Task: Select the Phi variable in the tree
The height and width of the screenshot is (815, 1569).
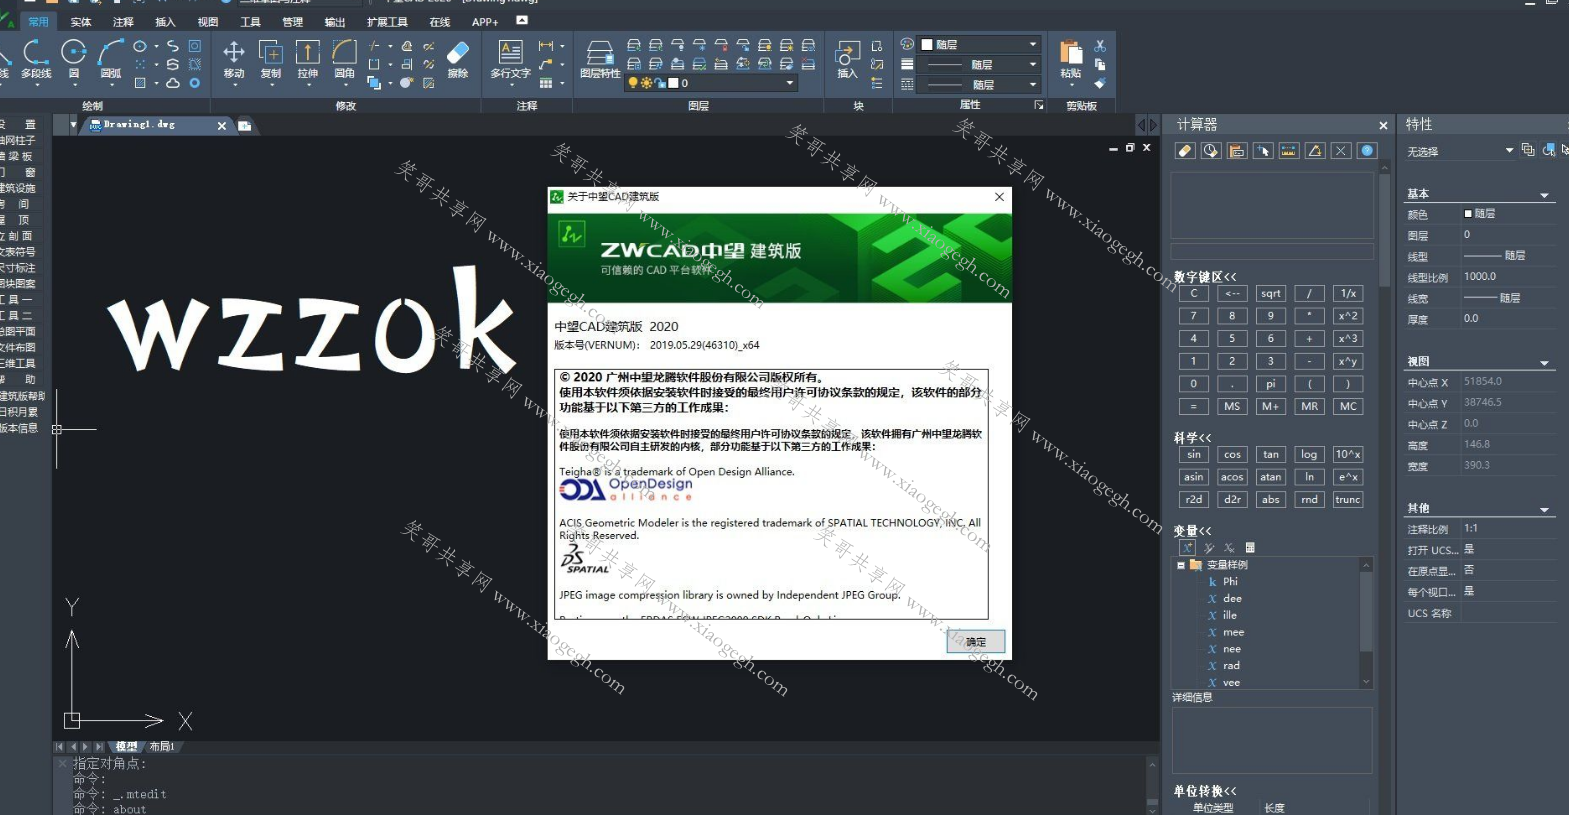Action: (x=1230, y=581)
